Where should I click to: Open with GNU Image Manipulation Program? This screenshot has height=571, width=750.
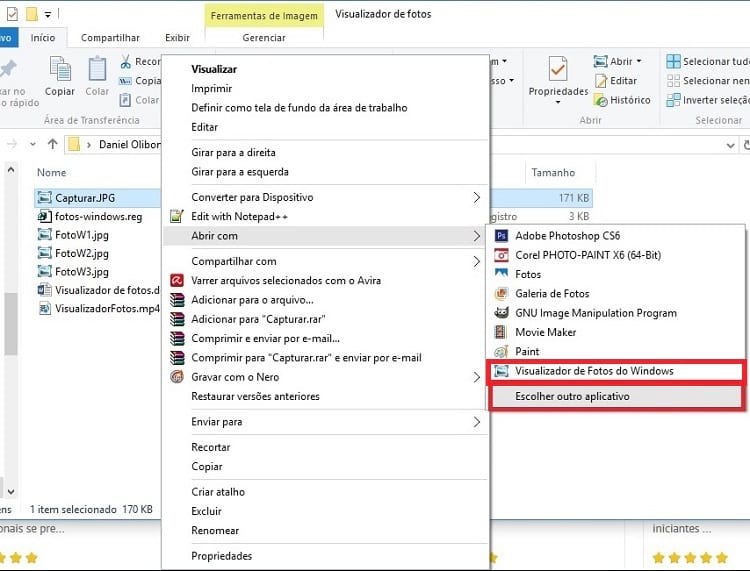pyautogui.click(x=615, y=313)
